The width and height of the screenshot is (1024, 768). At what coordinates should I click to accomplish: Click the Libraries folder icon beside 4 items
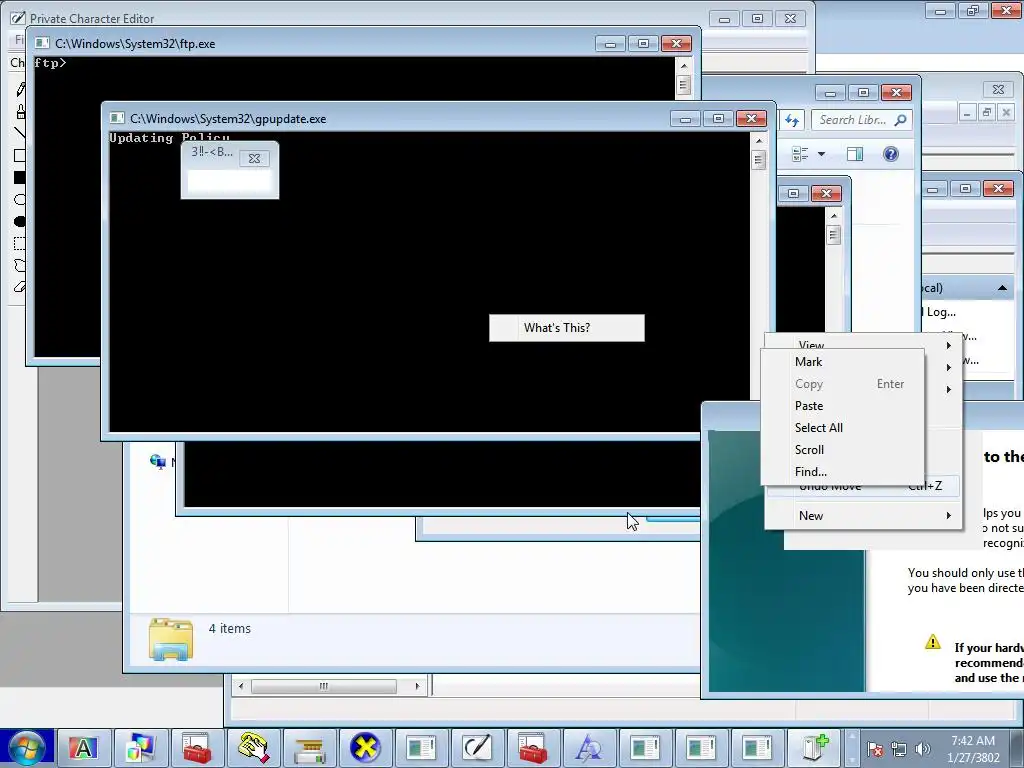[170, 639]
